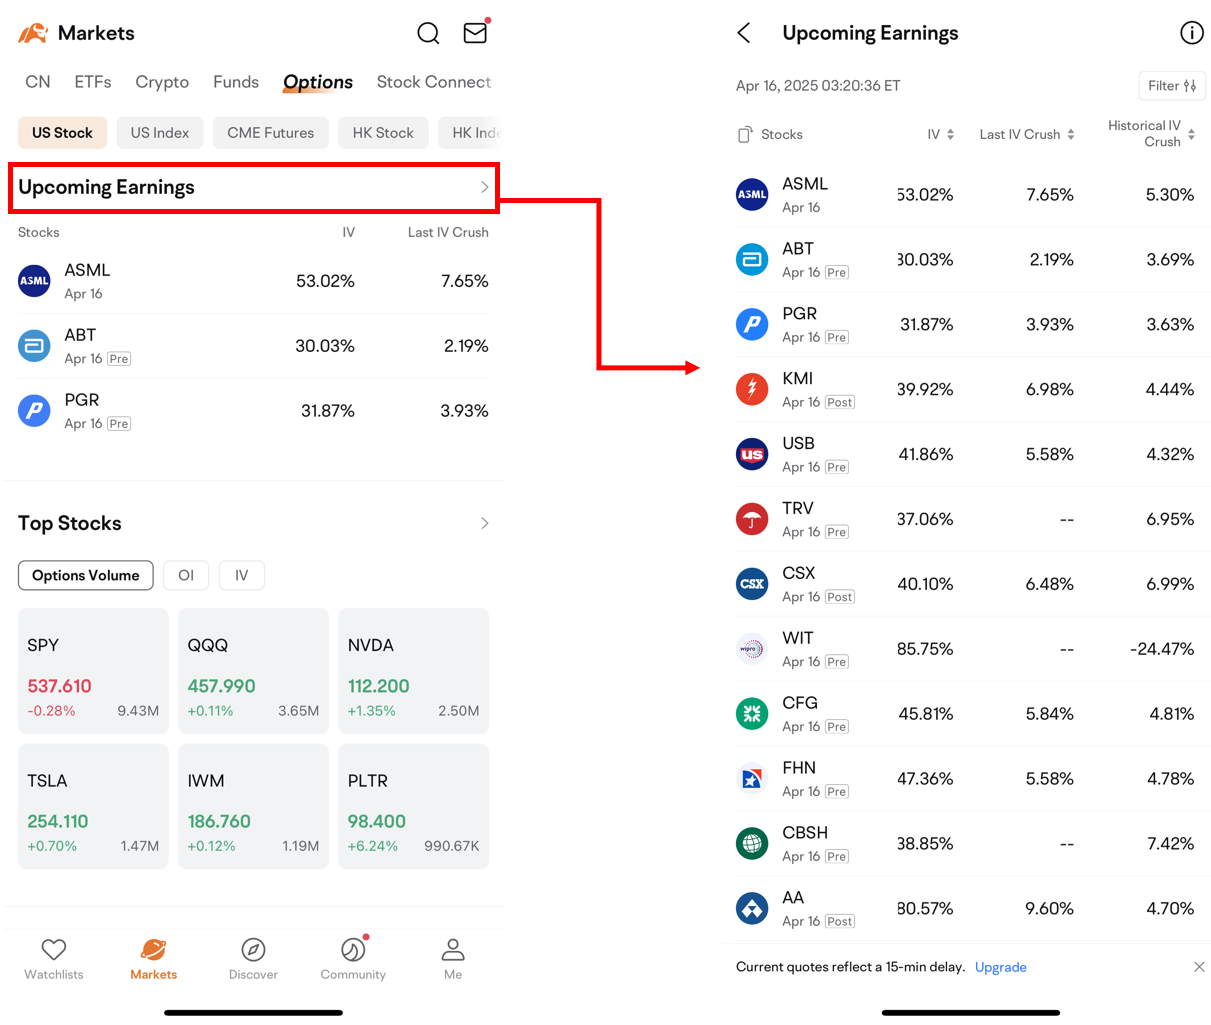Tap the ABT logo in the left list

point(34,346)
